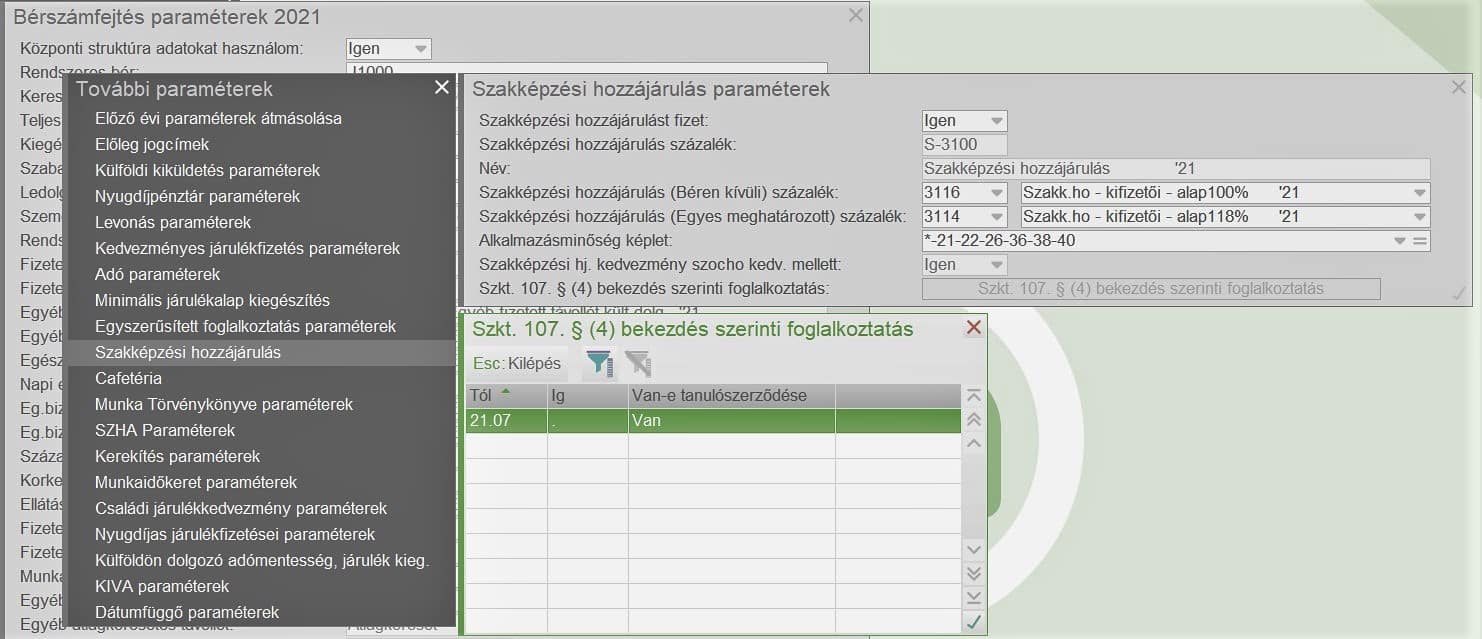Expand the Szakk.ho kifizetői alap118% dropdown
Viewport: 1482px width, 639px height.
click(1419, 217)
